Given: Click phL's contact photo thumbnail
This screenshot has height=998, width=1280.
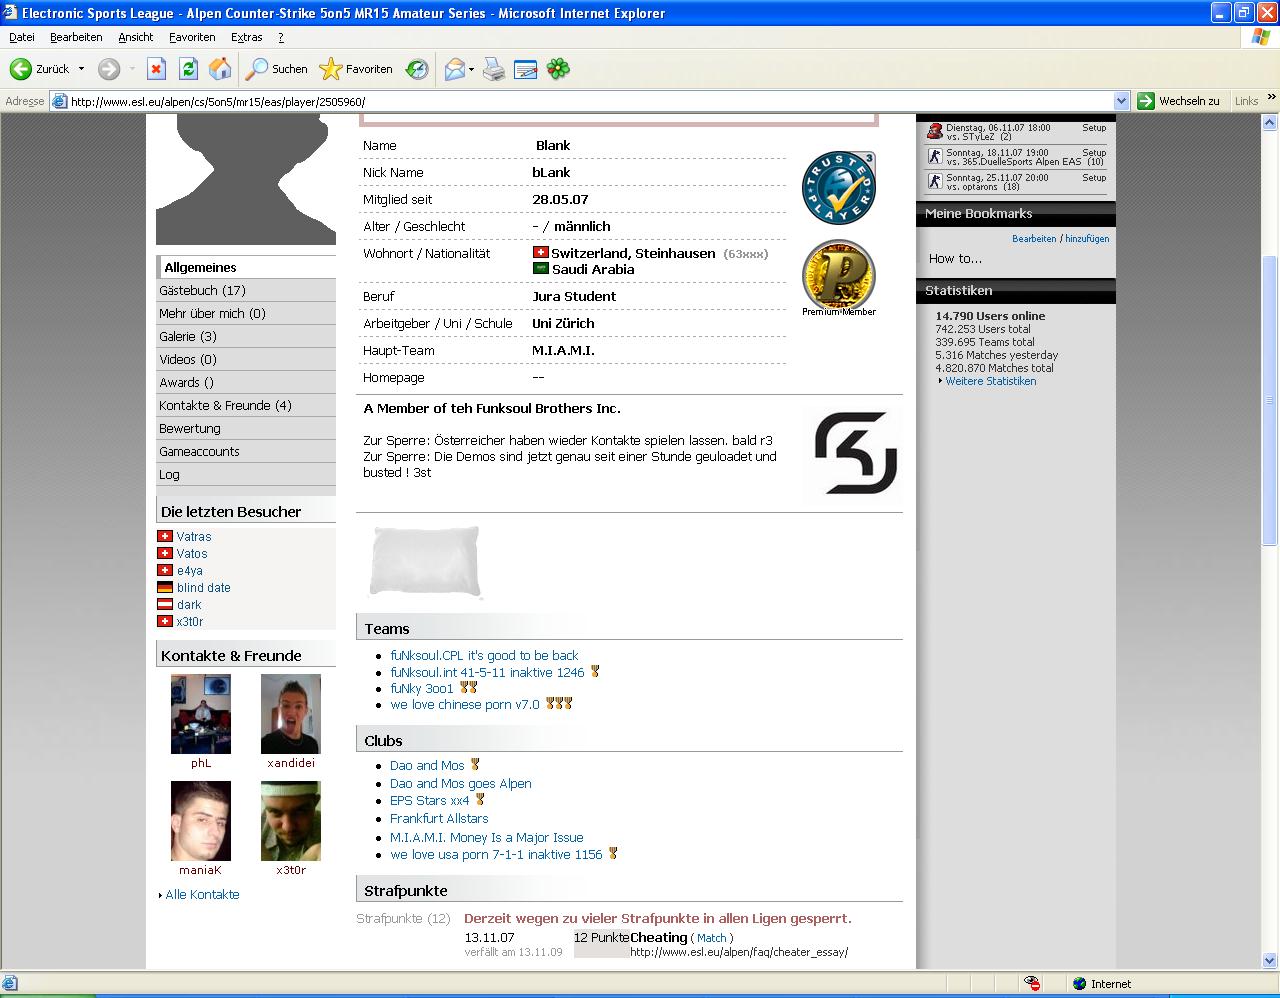Looking at the screenshot, I should coord(201,714).
